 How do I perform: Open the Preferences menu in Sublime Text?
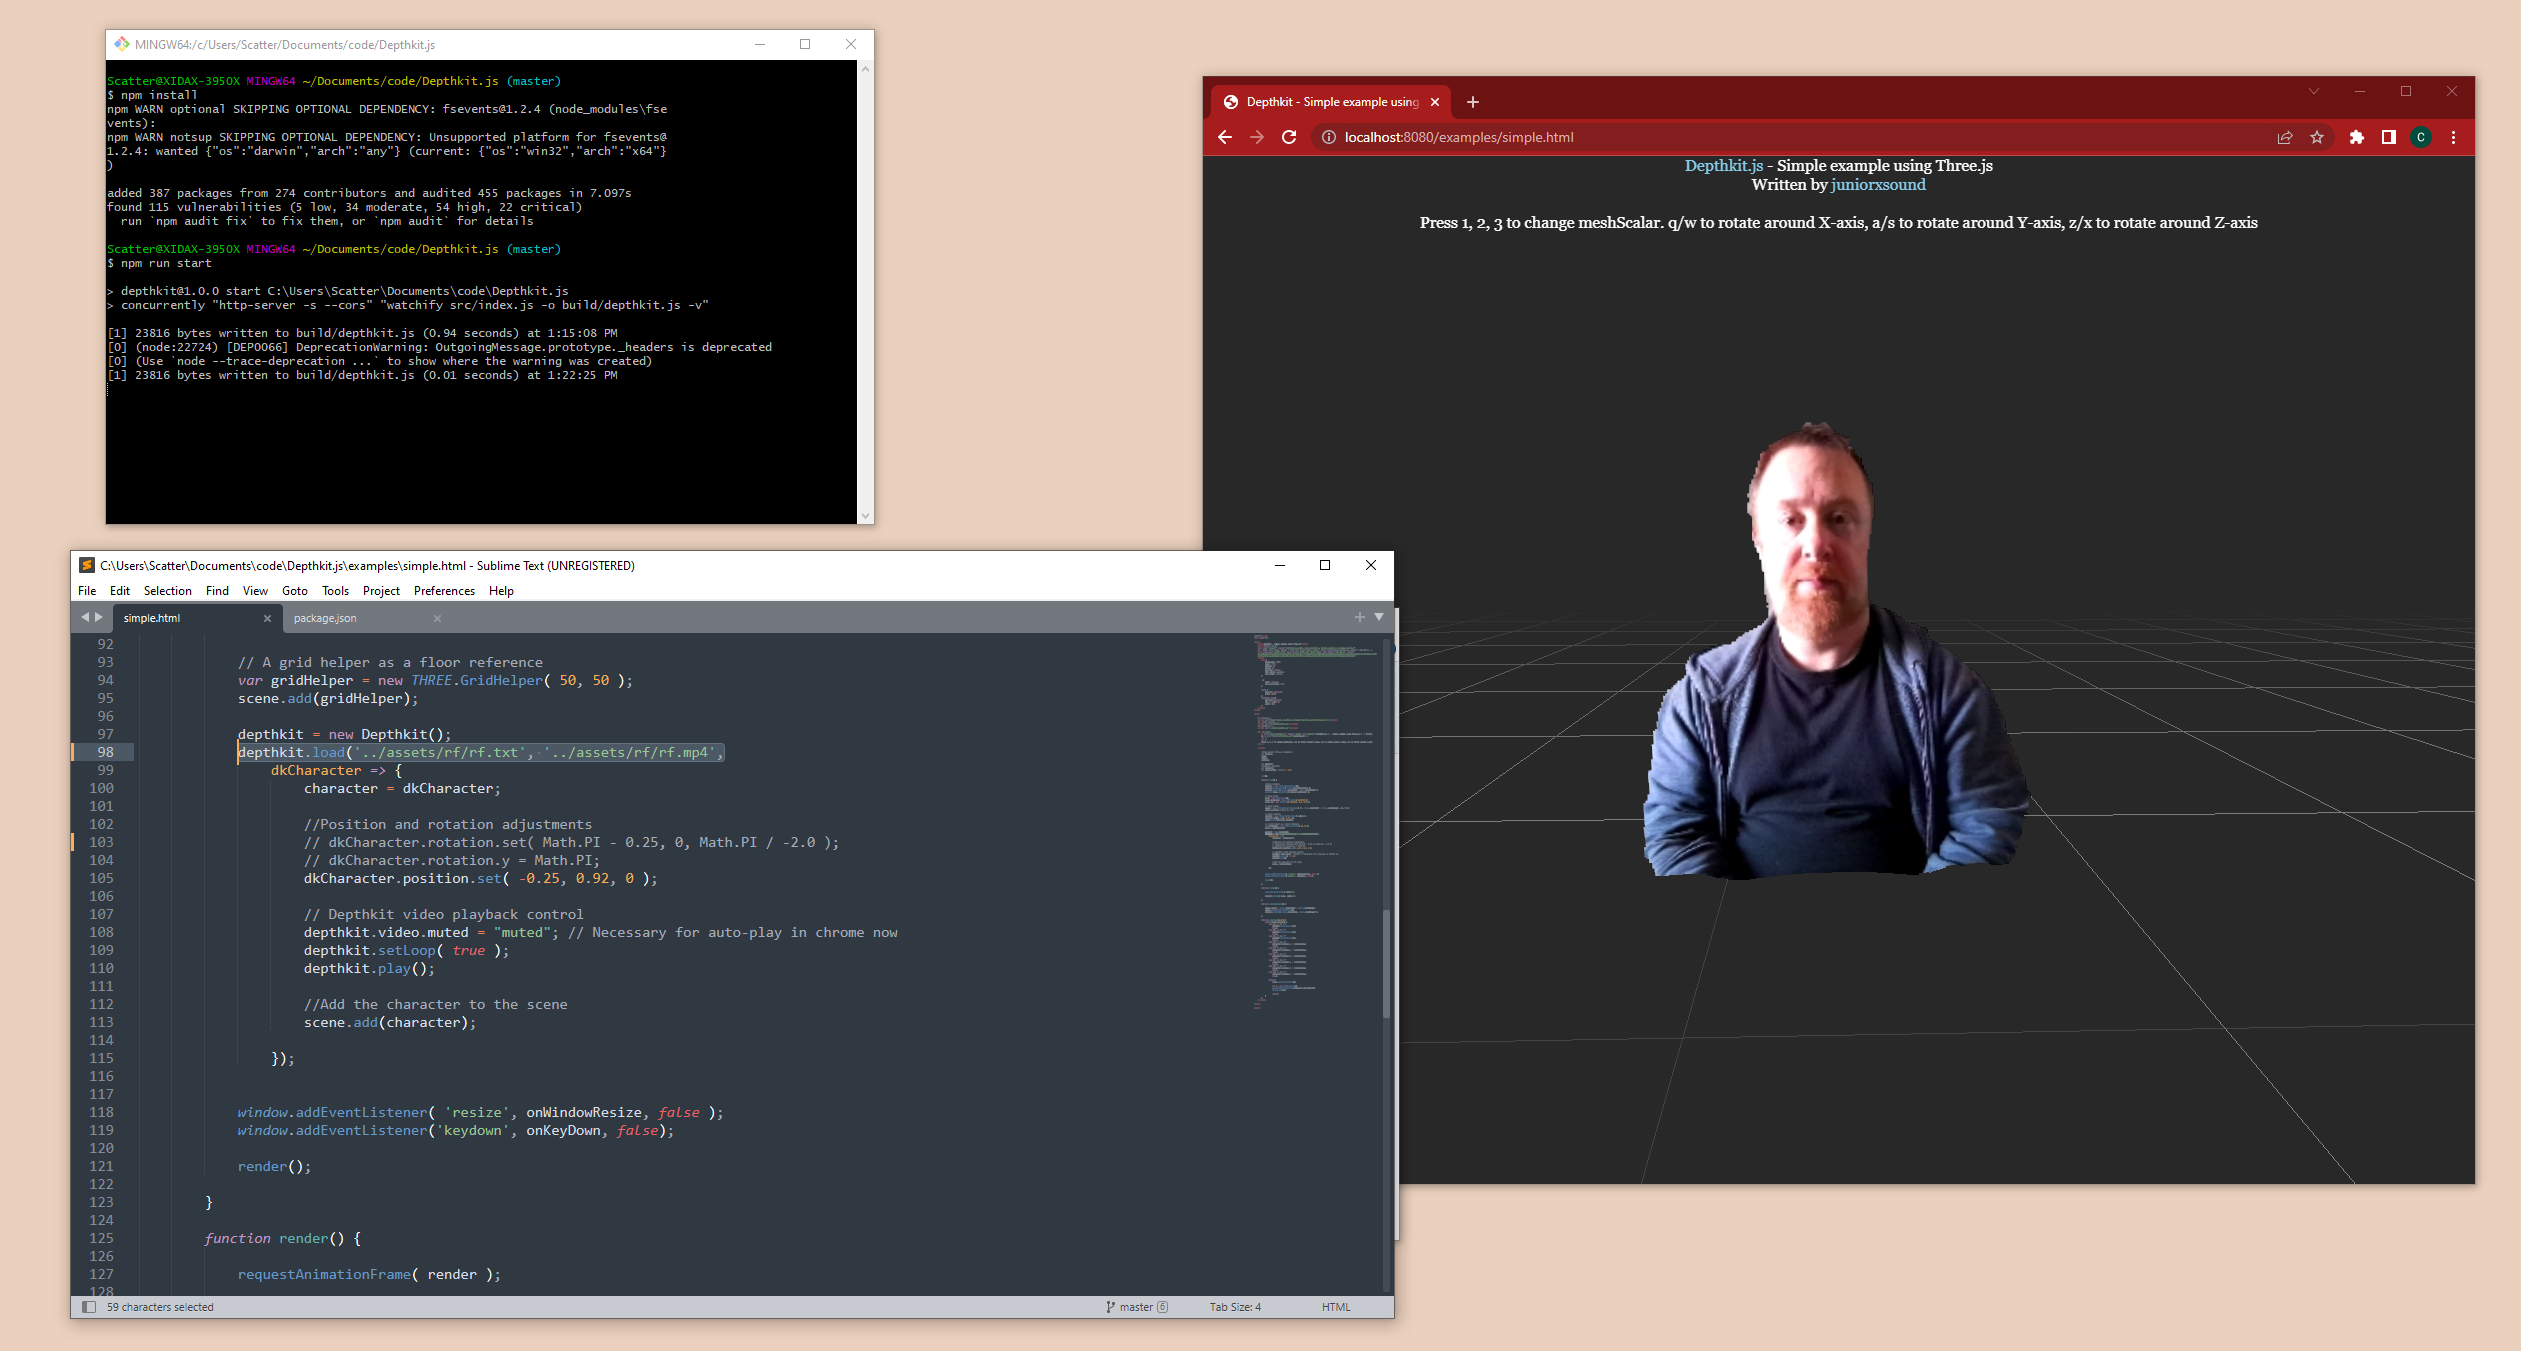tap(444, 591)
